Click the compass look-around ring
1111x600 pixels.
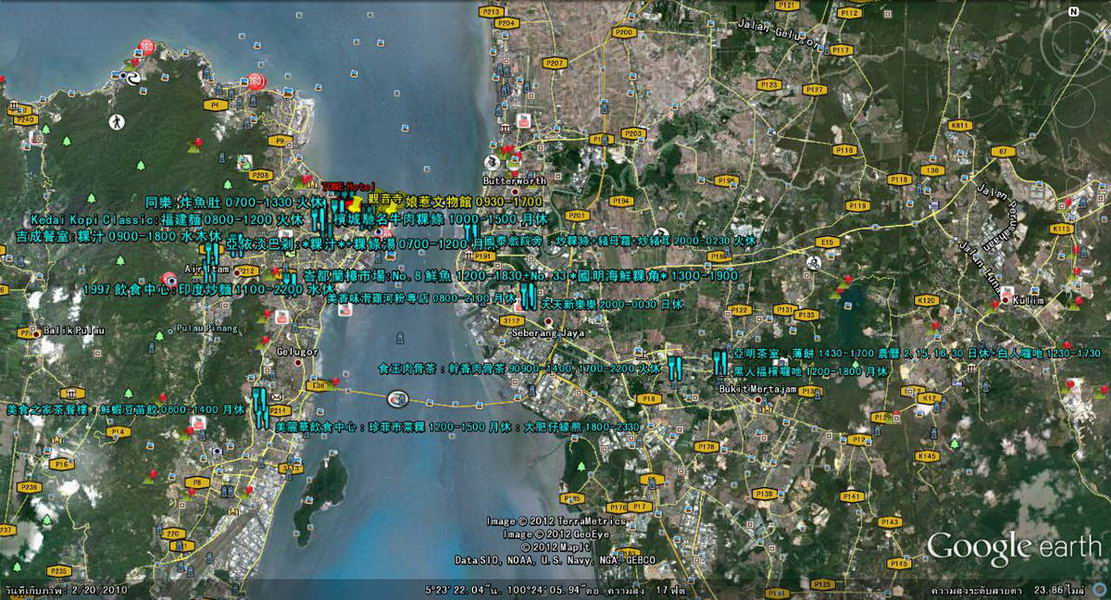pyautogui.click(x=1073, y=41)
